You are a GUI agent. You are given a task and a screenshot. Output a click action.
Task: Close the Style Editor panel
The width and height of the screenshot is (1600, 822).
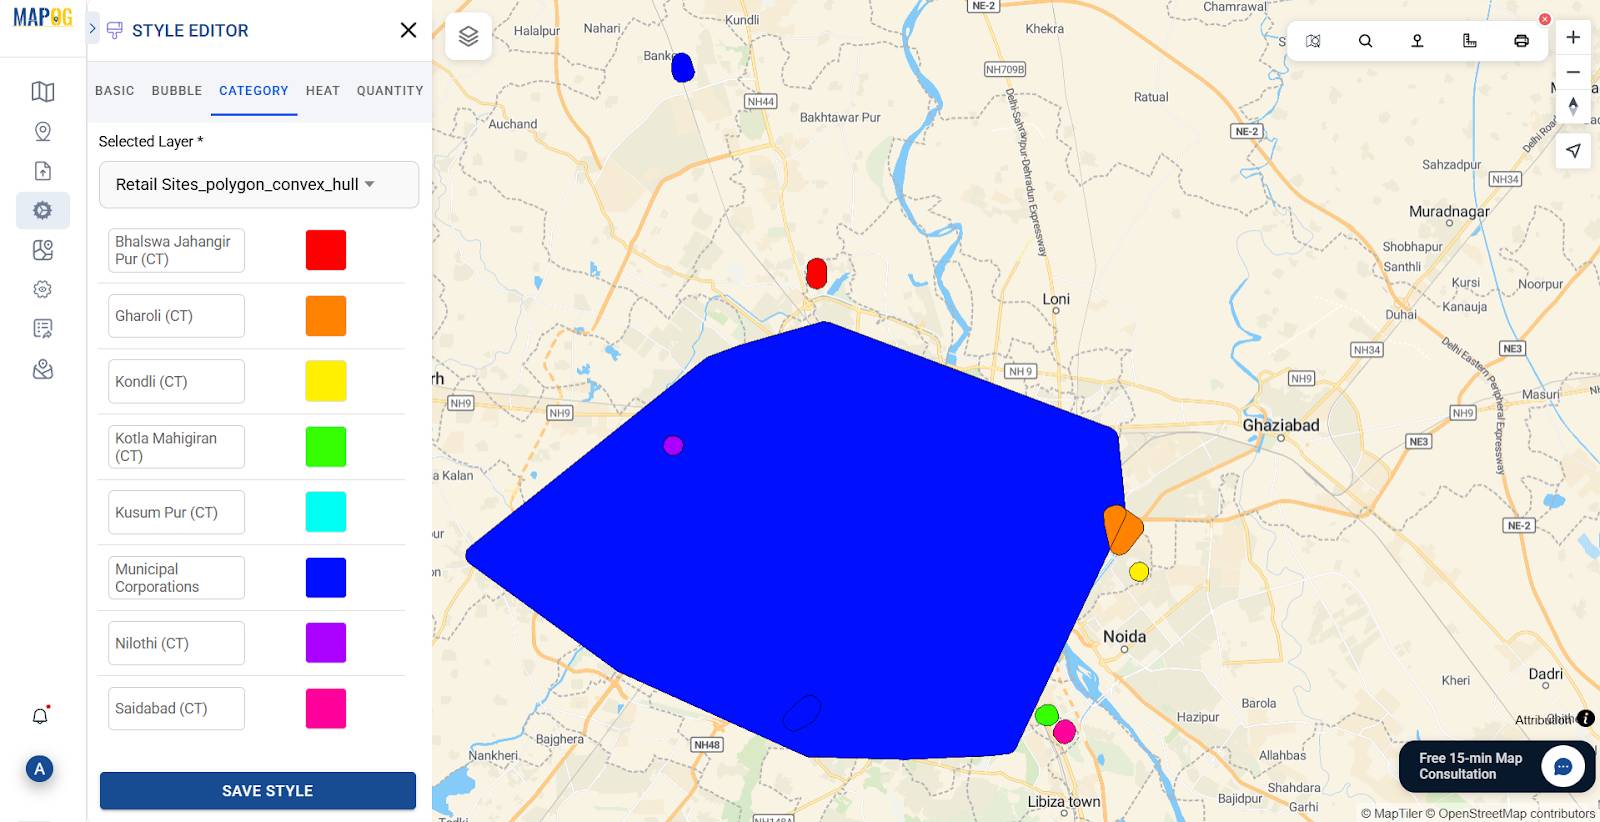pyautogui.click(x=408, y=30)
